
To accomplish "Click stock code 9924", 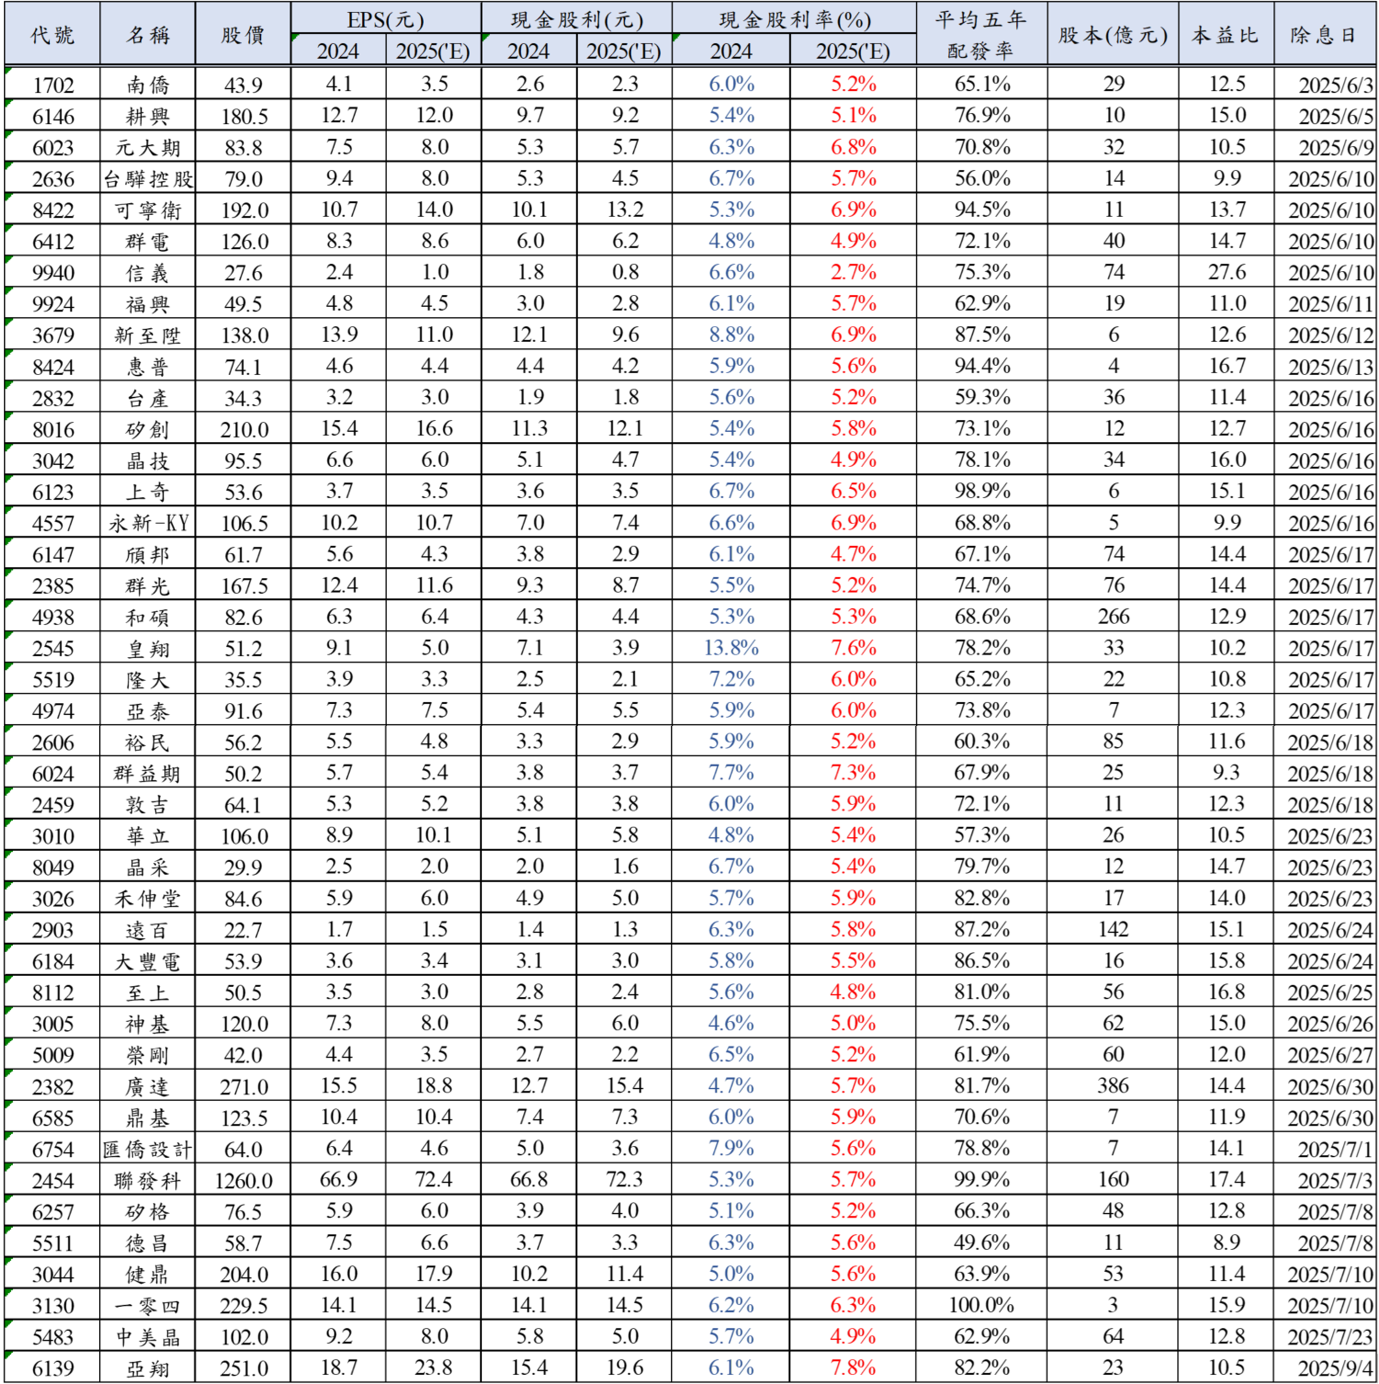I will (52, 304).
